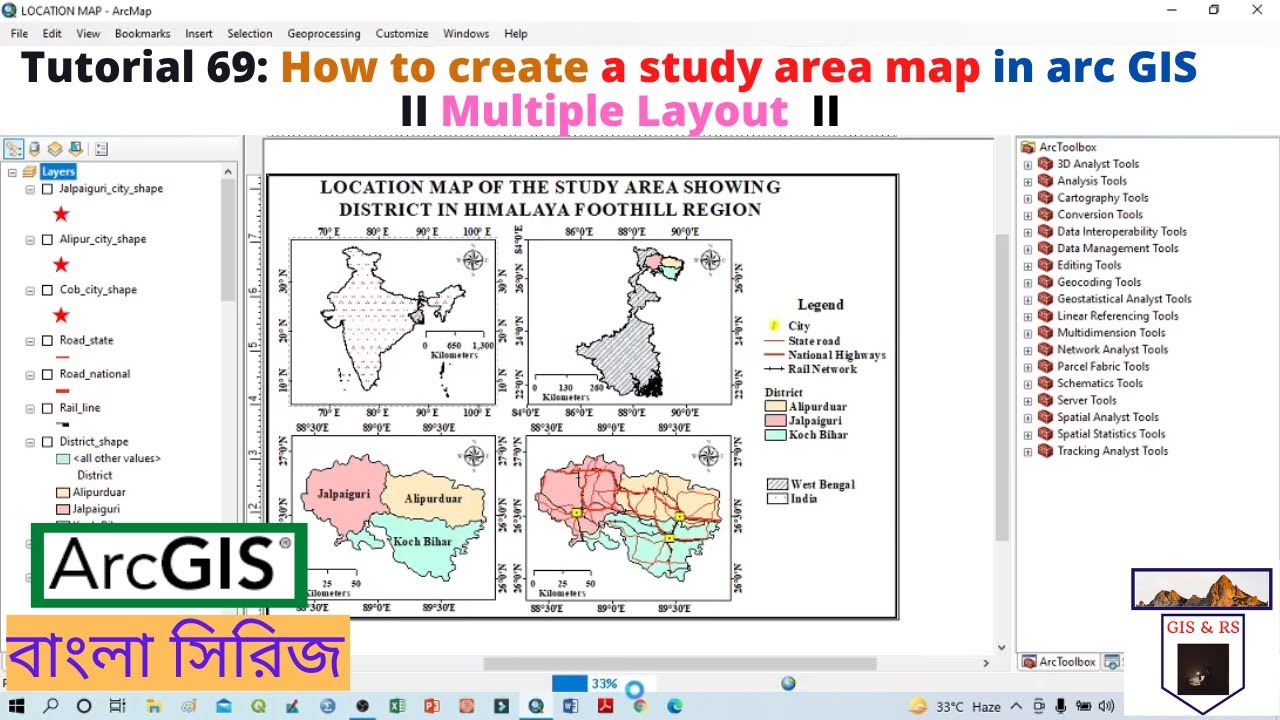The height and width of the screenshot is (720, 1280).
Task: Open the Geoprocessing menu
Action: (x=324, y=33)
